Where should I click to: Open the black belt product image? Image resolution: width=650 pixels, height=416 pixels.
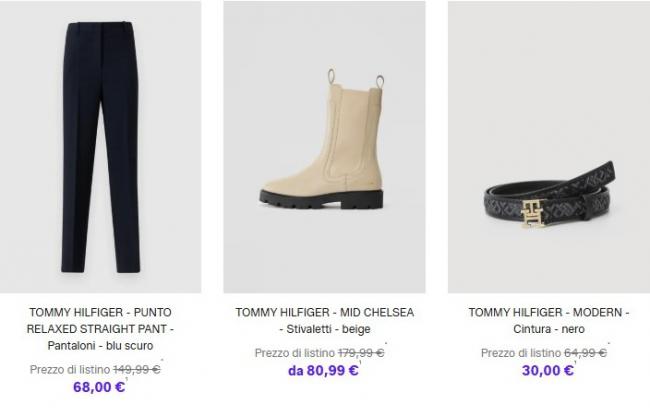(x=547, y=190)
